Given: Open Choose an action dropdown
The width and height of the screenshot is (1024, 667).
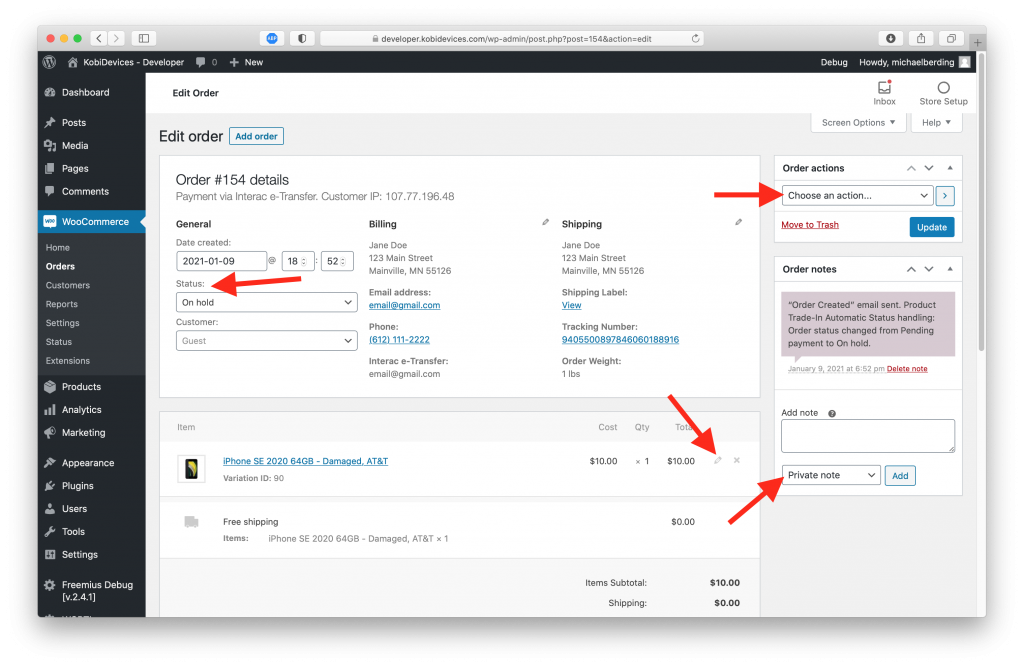Looking at the screenshot, I should pos(857,195).
